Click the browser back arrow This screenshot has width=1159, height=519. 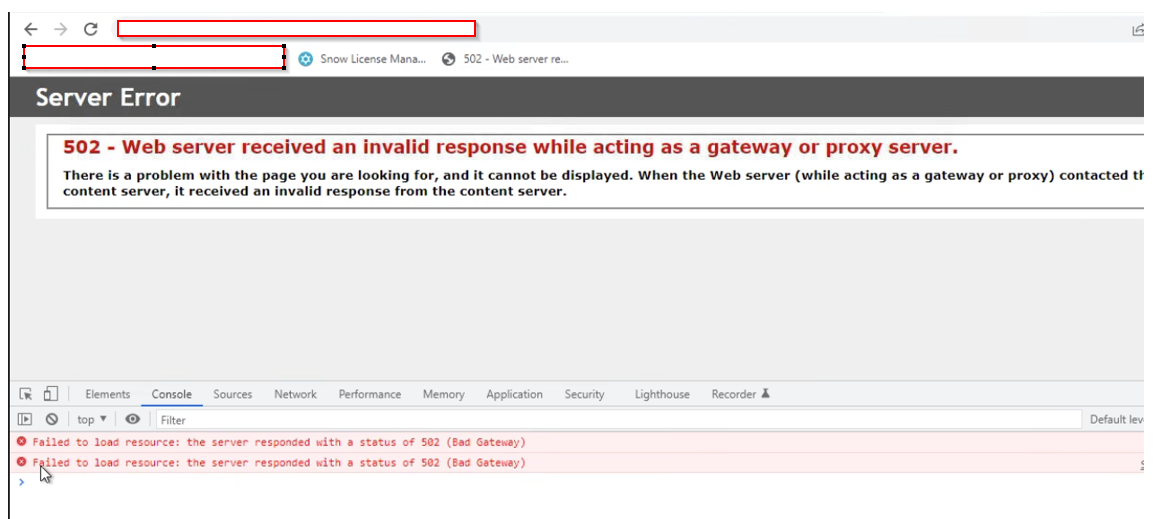[x=31, y=29]
